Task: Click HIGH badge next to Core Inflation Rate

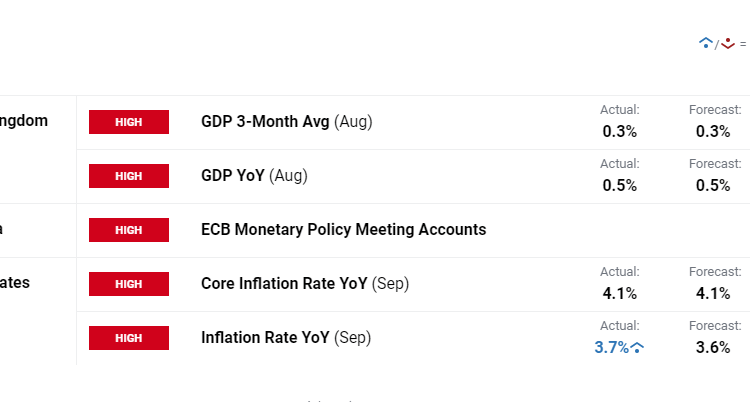Action: coord(129,284)
